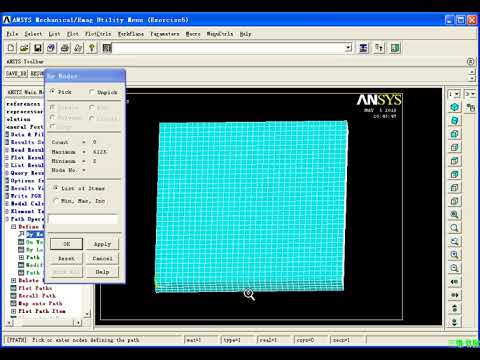Open the command input dropdown arrow
Image resolution: width=480 pixels, height=360 pixels.
(348, 48)
